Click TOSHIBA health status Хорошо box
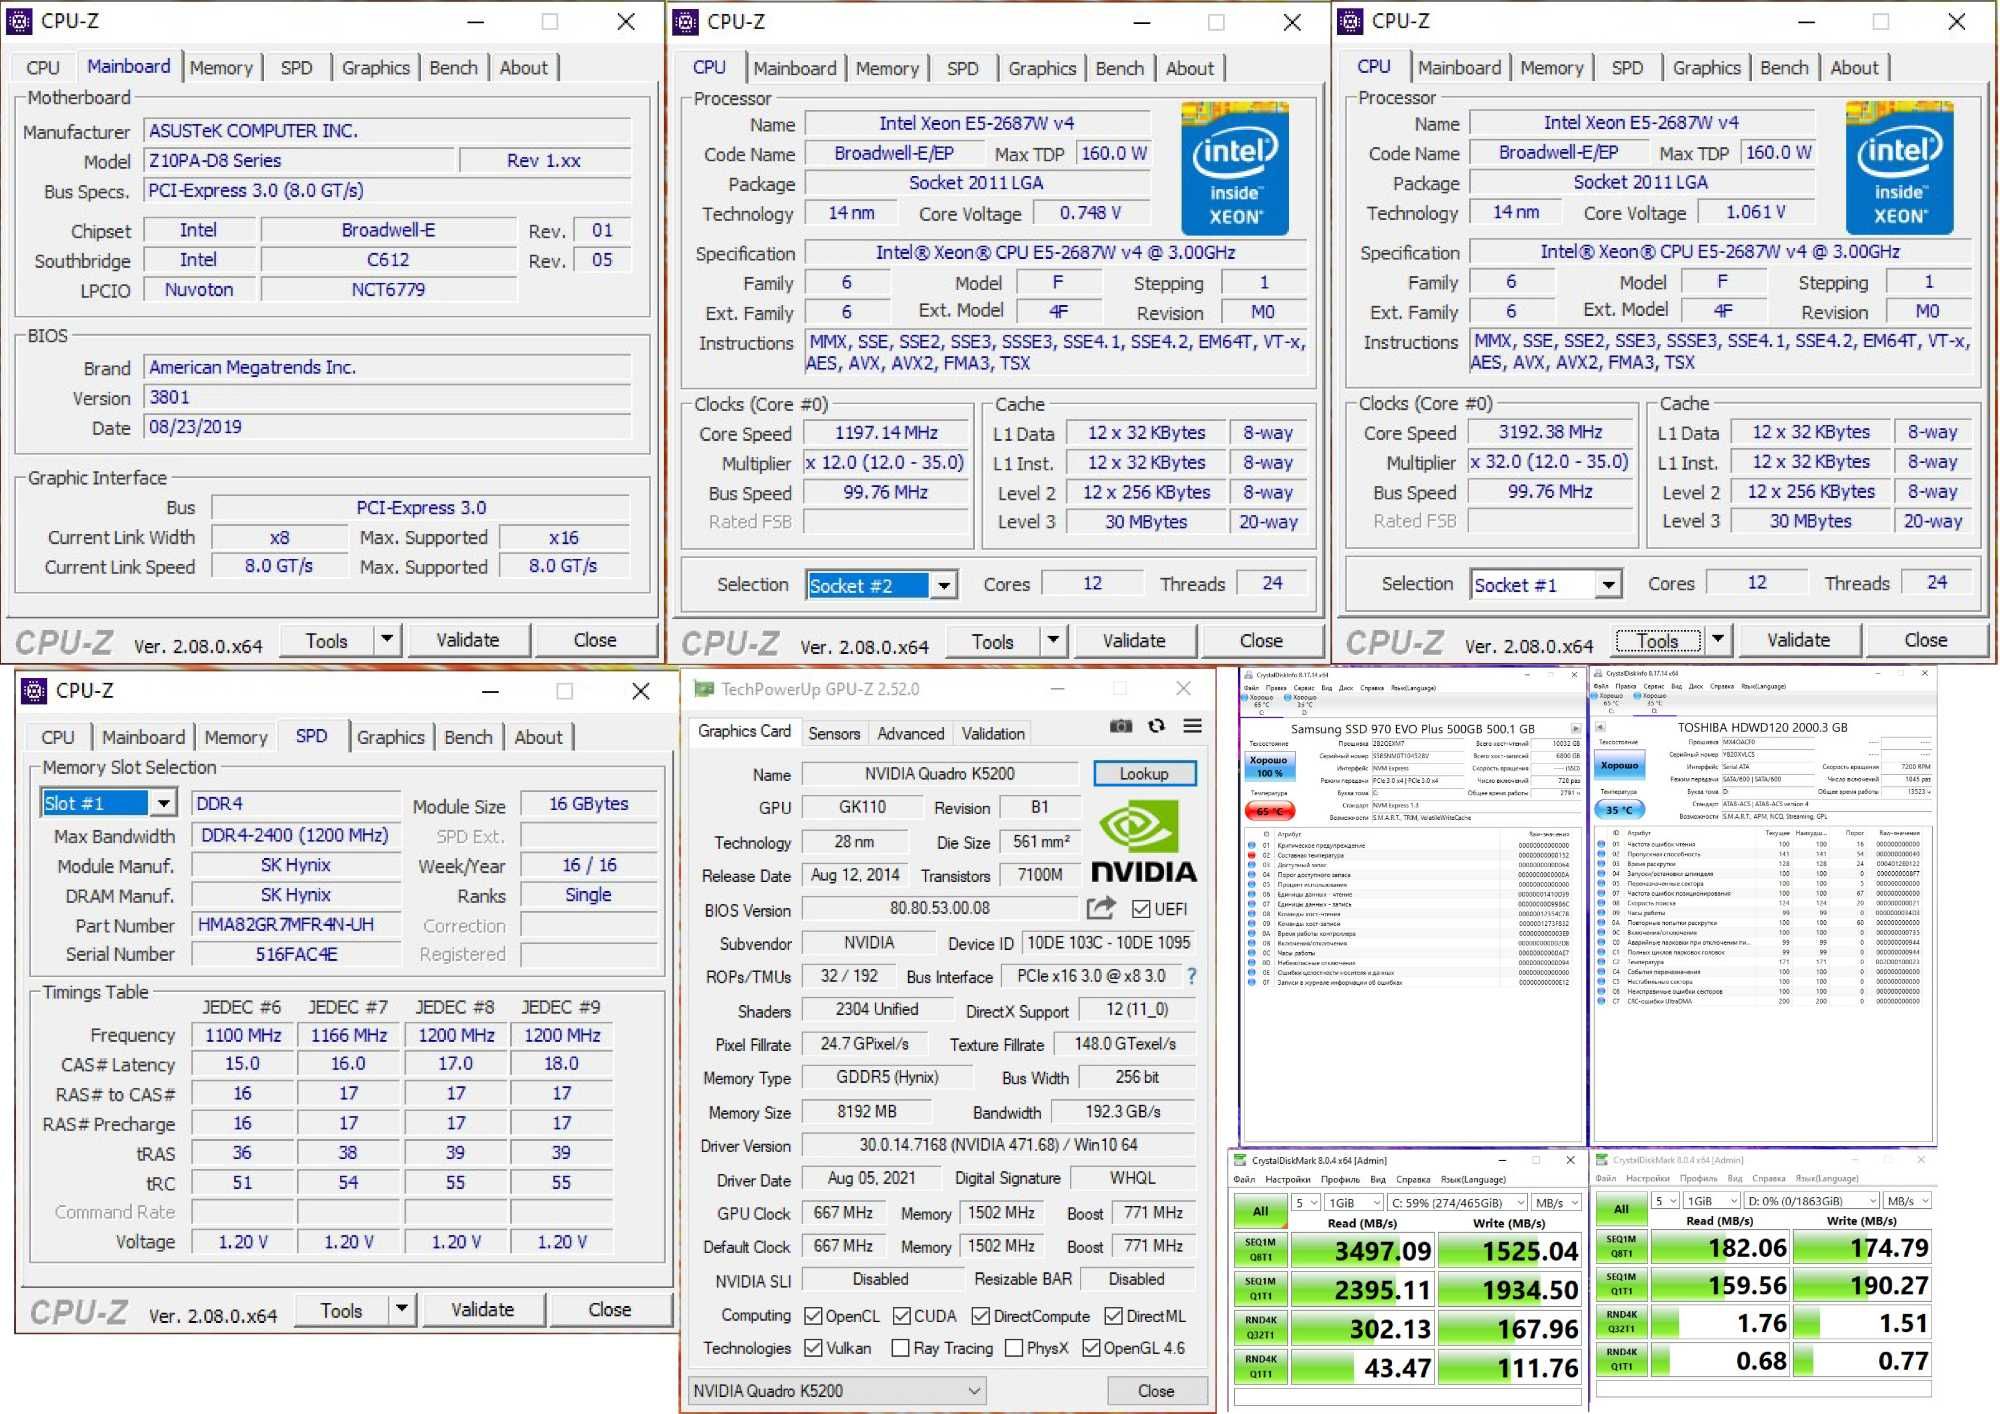 point(1619,766)
